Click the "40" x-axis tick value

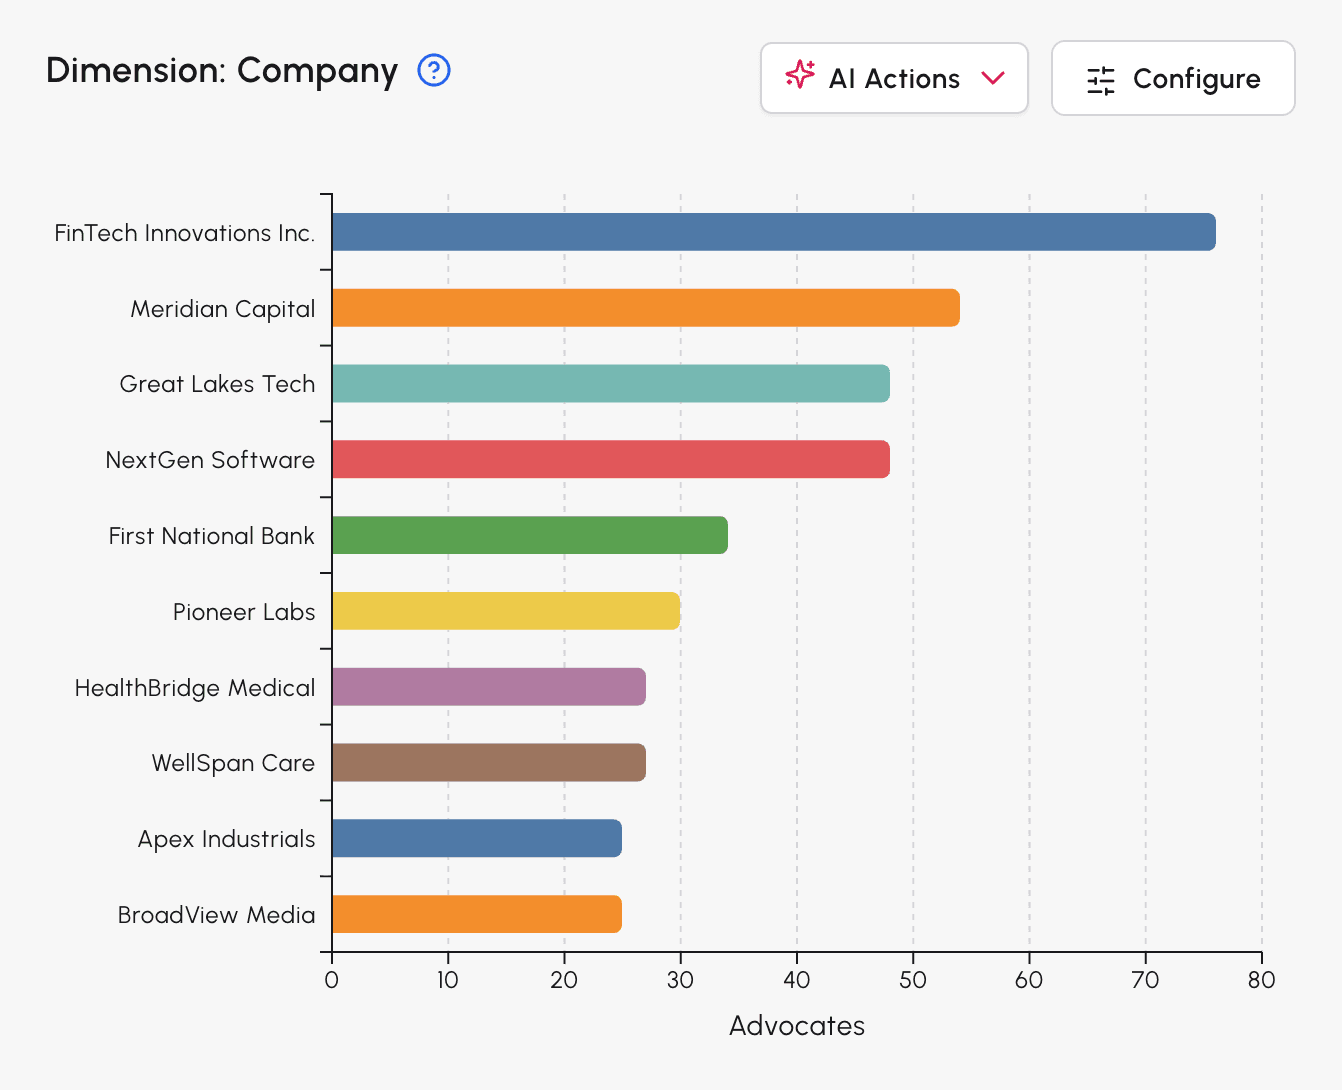click(797, 980)
